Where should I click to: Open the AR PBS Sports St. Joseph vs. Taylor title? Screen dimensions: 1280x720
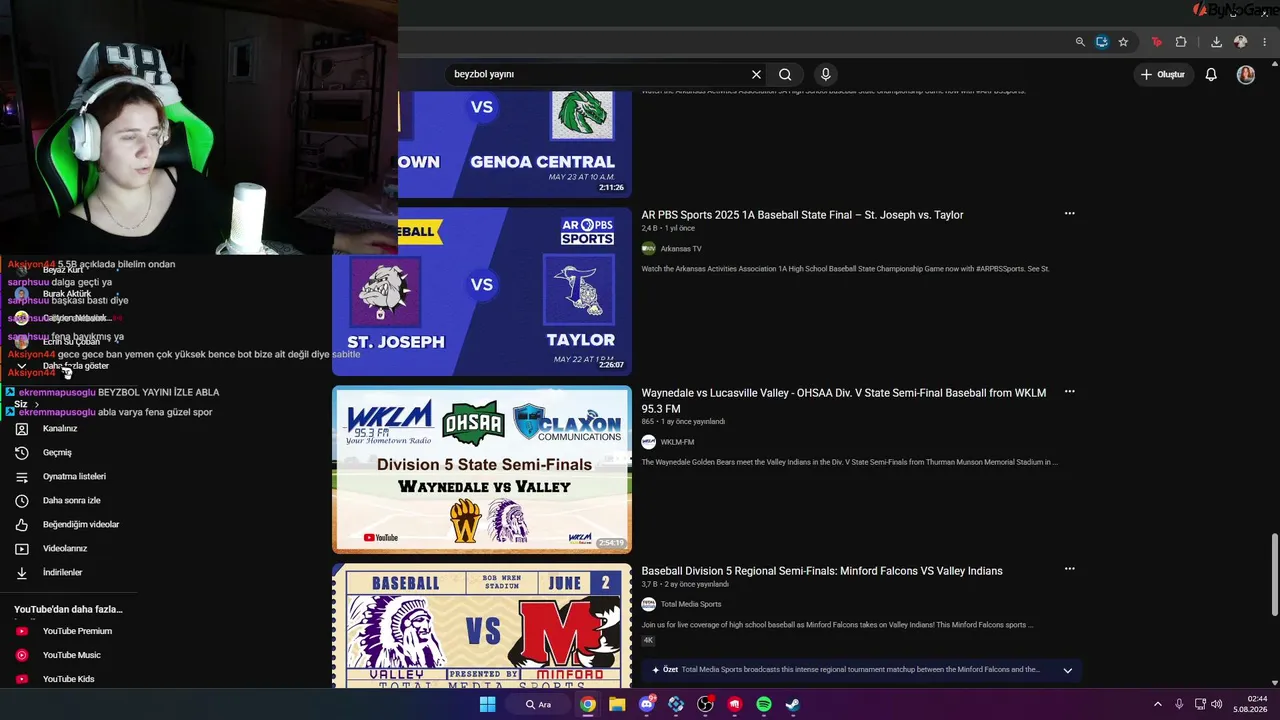pyautogui.click(x=802, y=215)
